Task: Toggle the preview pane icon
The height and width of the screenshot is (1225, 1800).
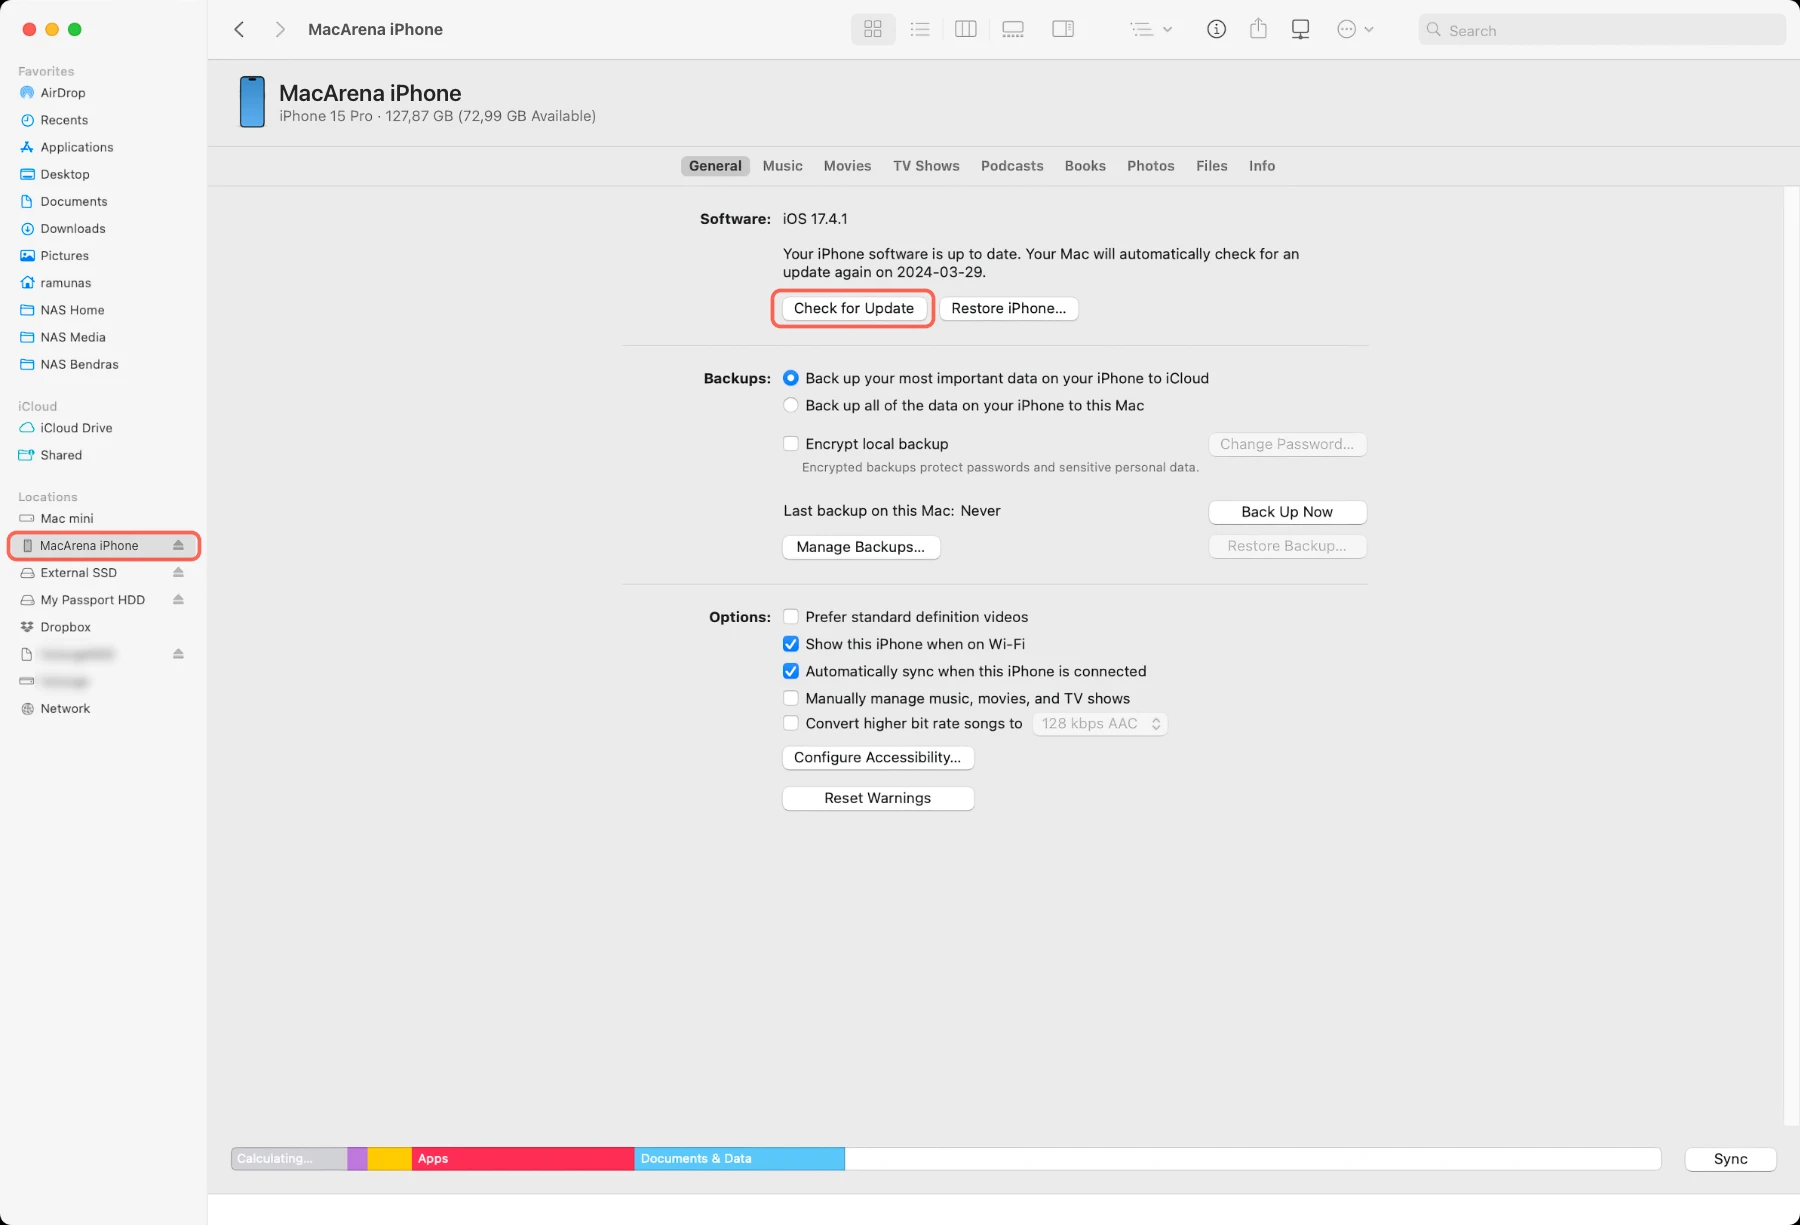Action: click(1063, 30)
